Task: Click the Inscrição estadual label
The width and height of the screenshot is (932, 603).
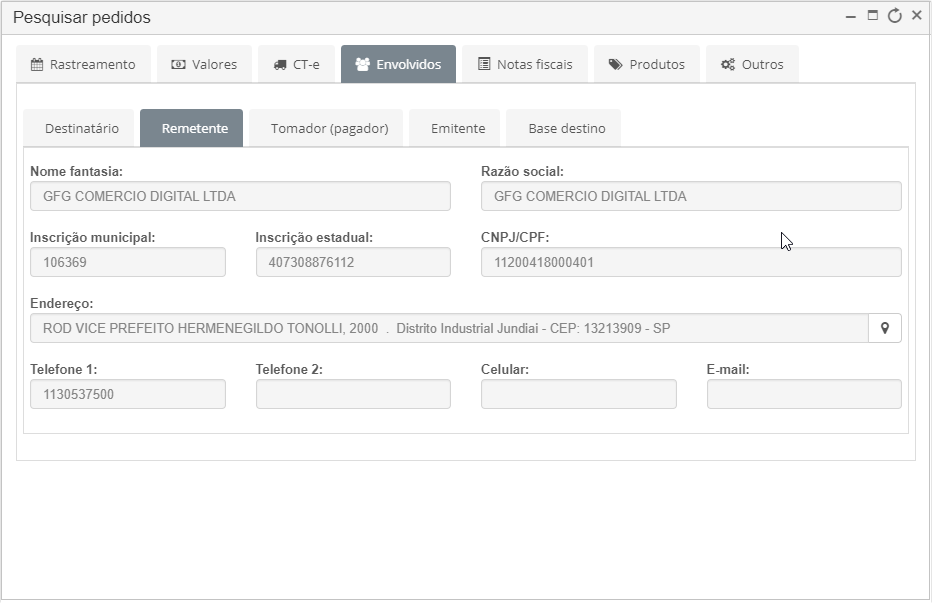Action: (x=314, y=237)
